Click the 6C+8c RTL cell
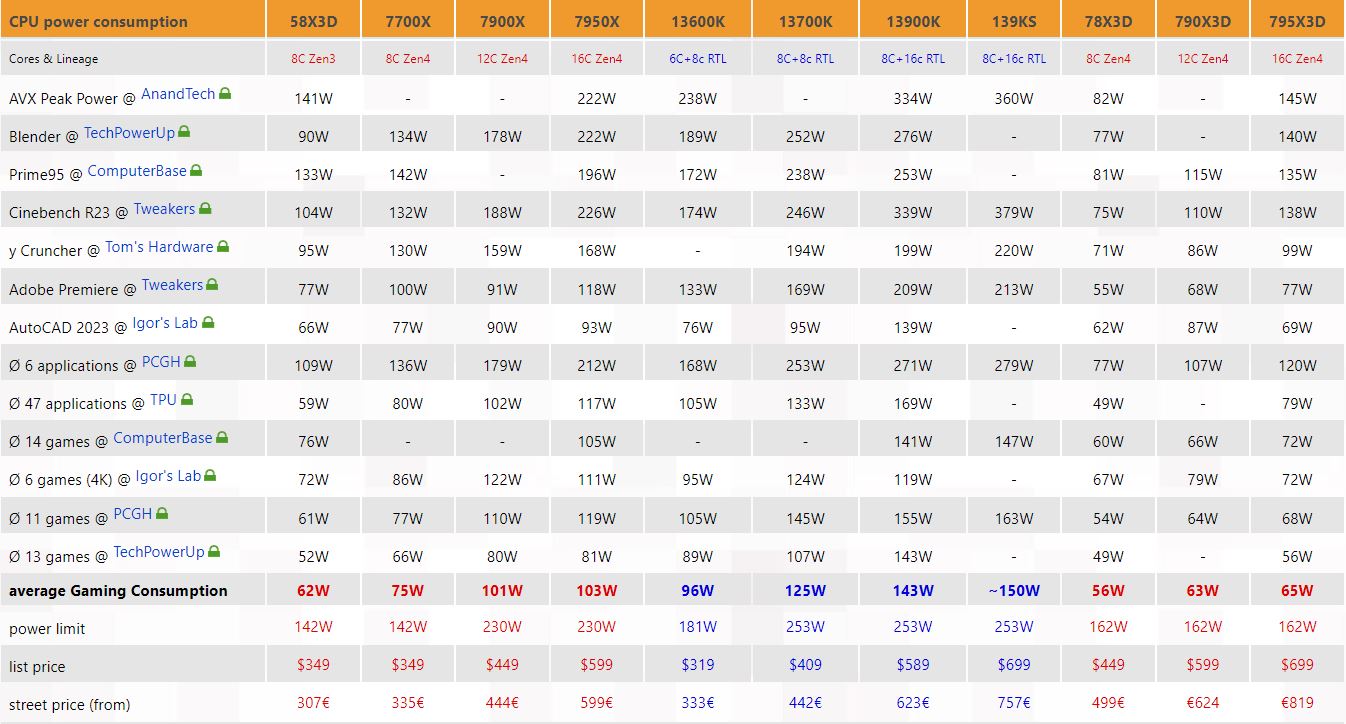 697,59
